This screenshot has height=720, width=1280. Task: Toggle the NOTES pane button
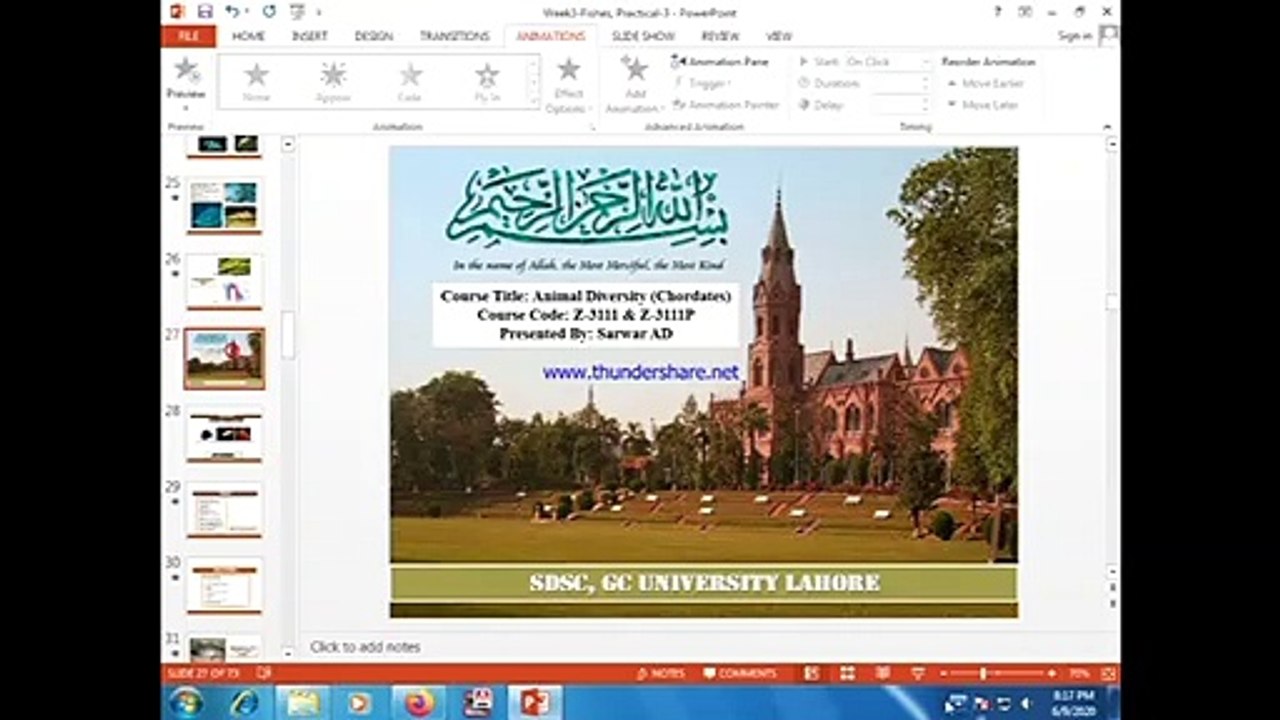[x=662, y=673]
